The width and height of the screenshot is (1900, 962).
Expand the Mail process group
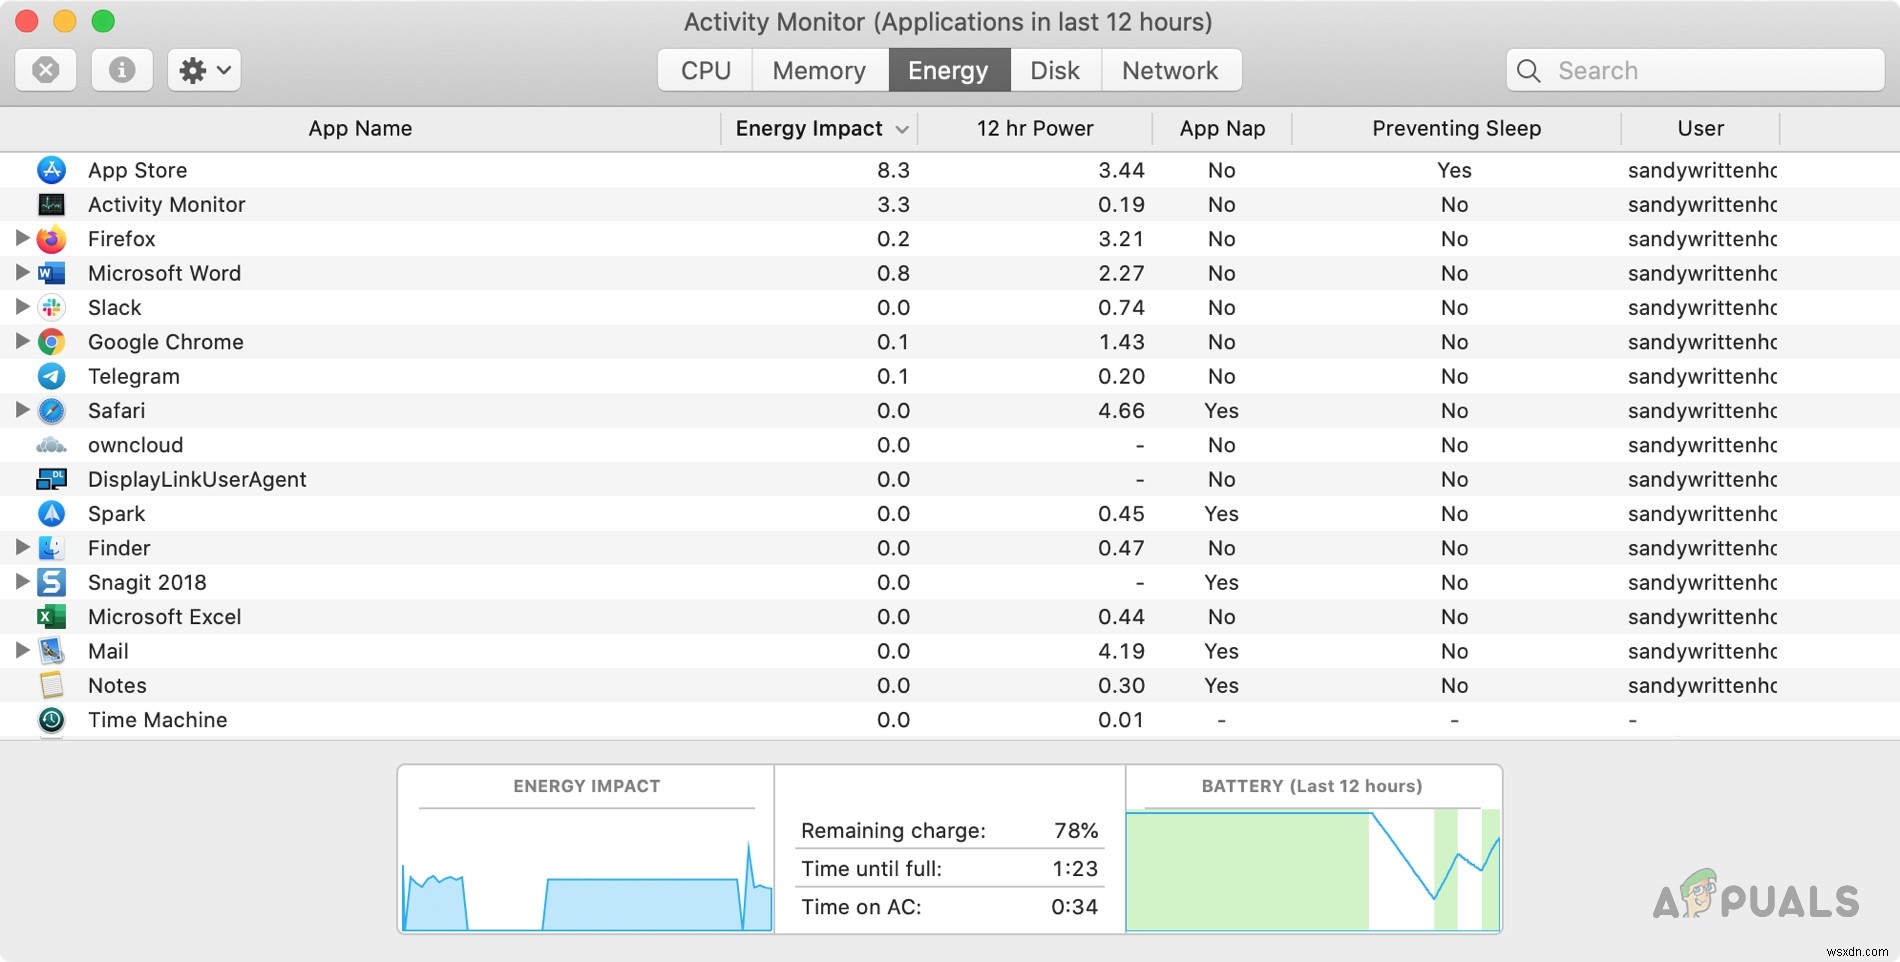pyautogui.click(x=21, y=650)
